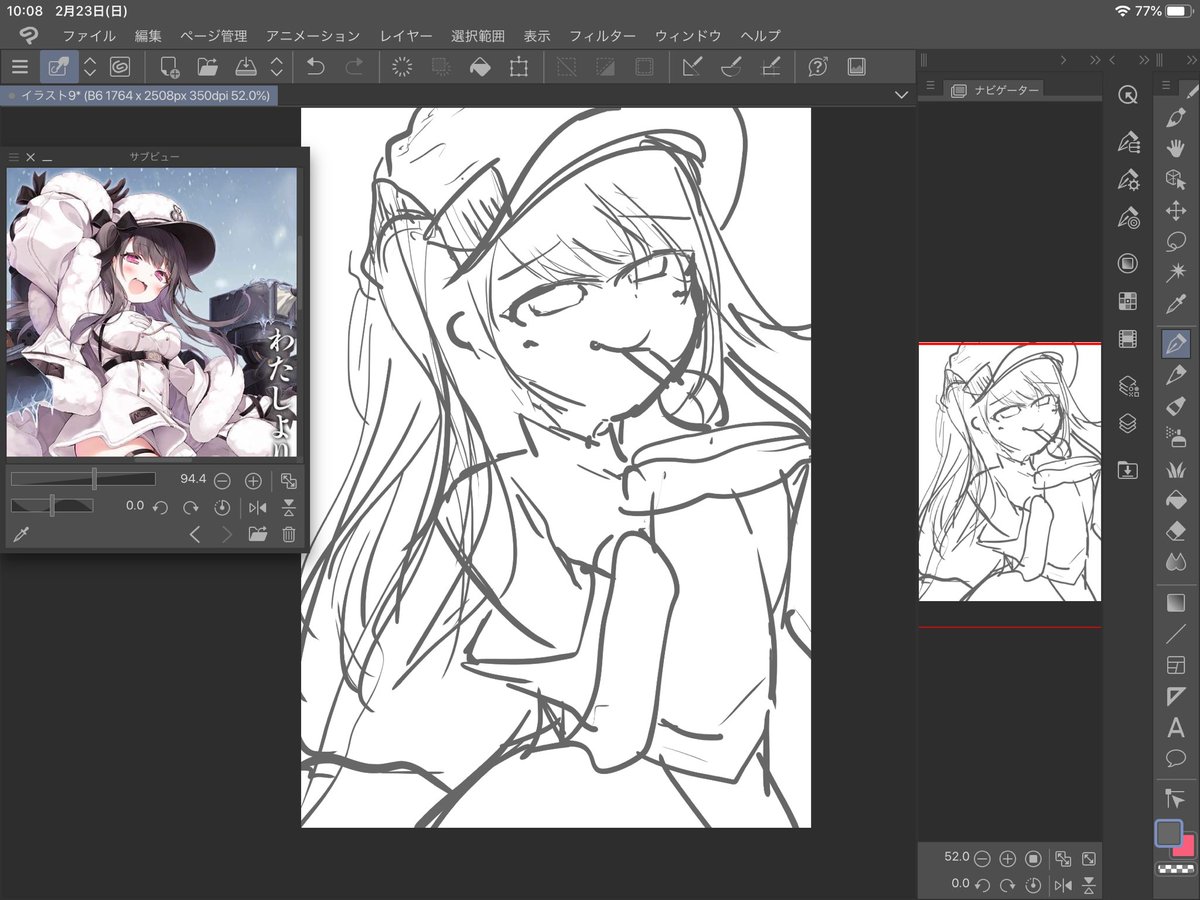
Task: Select the Auto select magic wand tool
Action: pos(1176,273)
